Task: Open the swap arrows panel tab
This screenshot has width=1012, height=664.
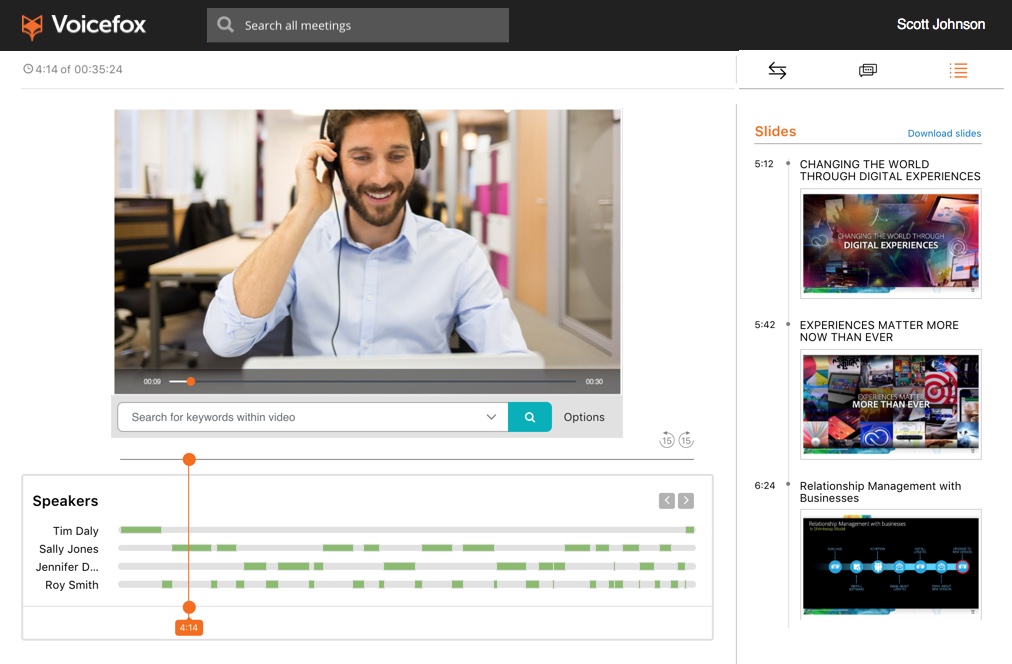Action: click(x=777, y=70)
